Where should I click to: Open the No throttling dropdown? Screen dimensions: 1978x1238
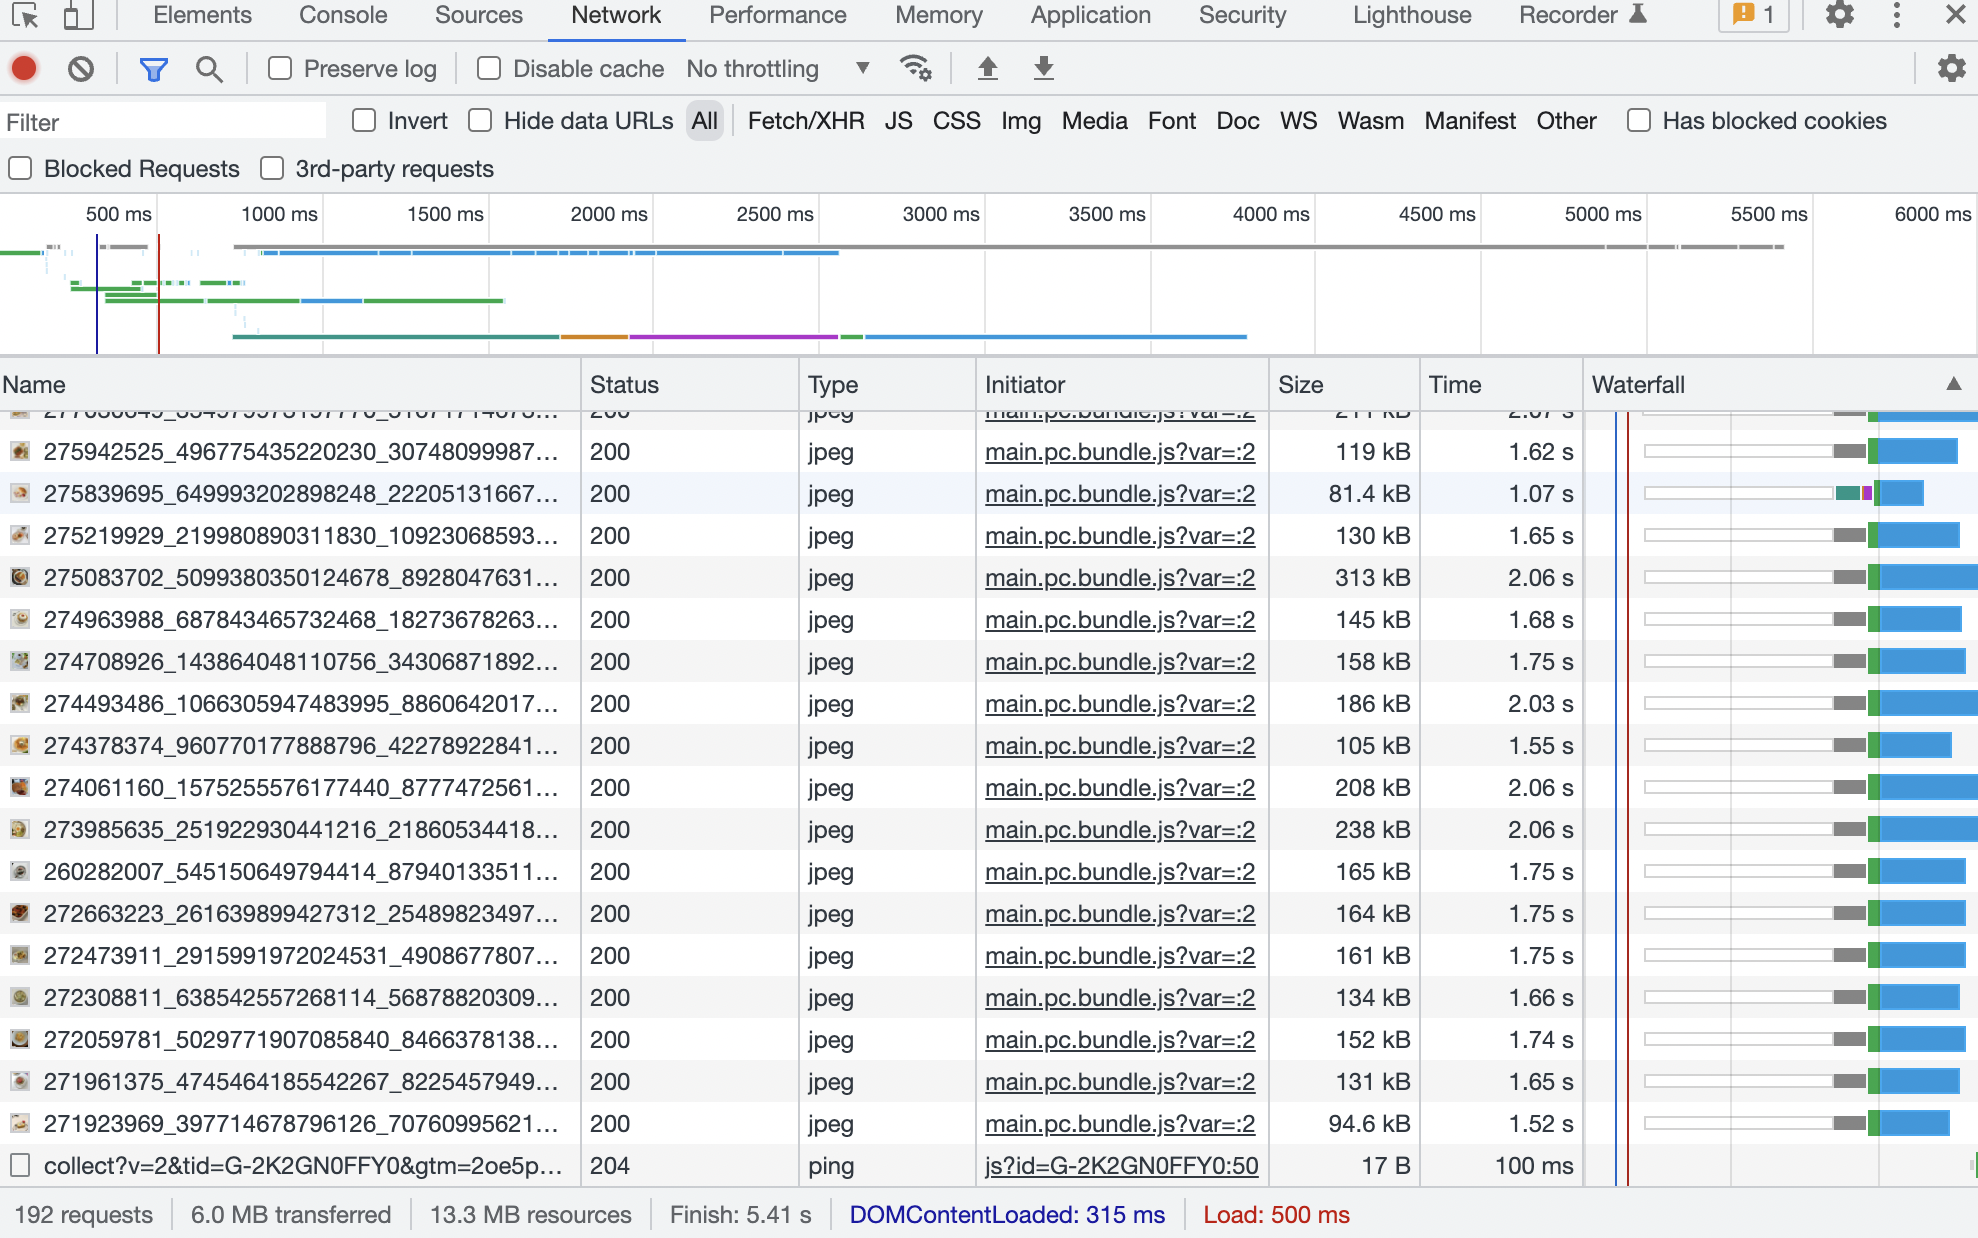[x=777, y=69]
